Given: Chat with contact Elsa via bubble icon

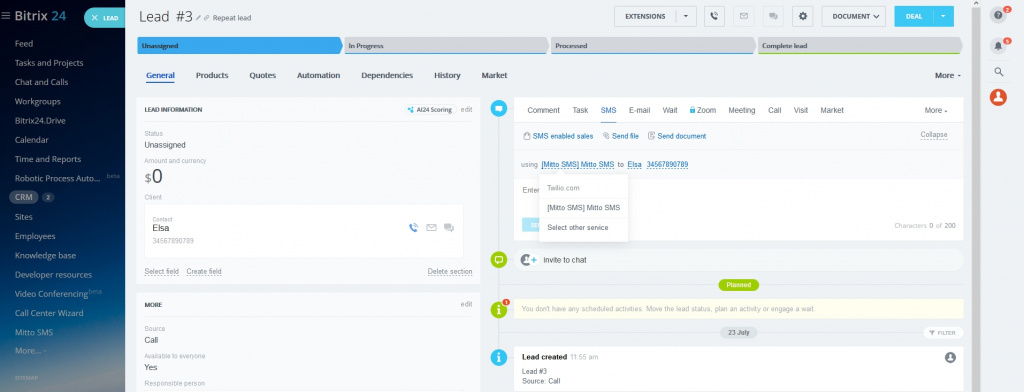Looking at the screenshot, I should (x=449, y=227).
